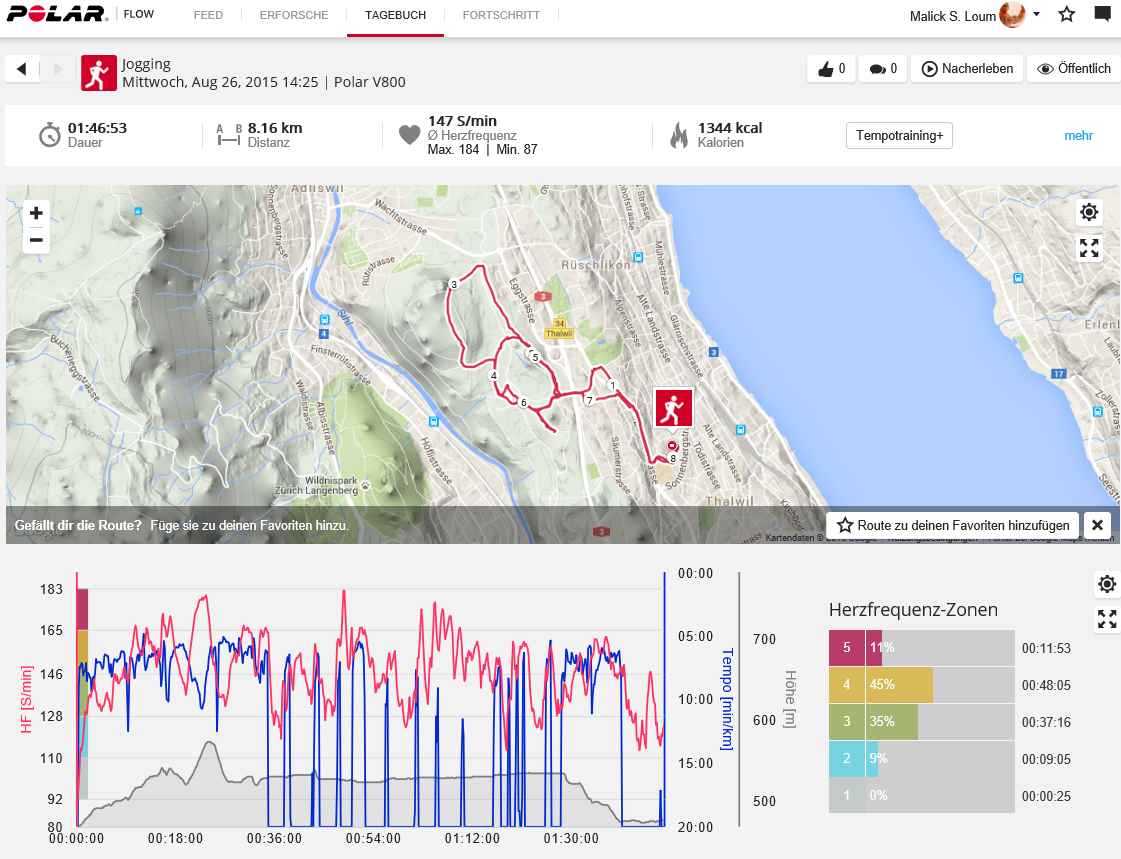Expand the heart rate chart to fullscreen
1121x859 pixels.
(x=1106, y=619)
